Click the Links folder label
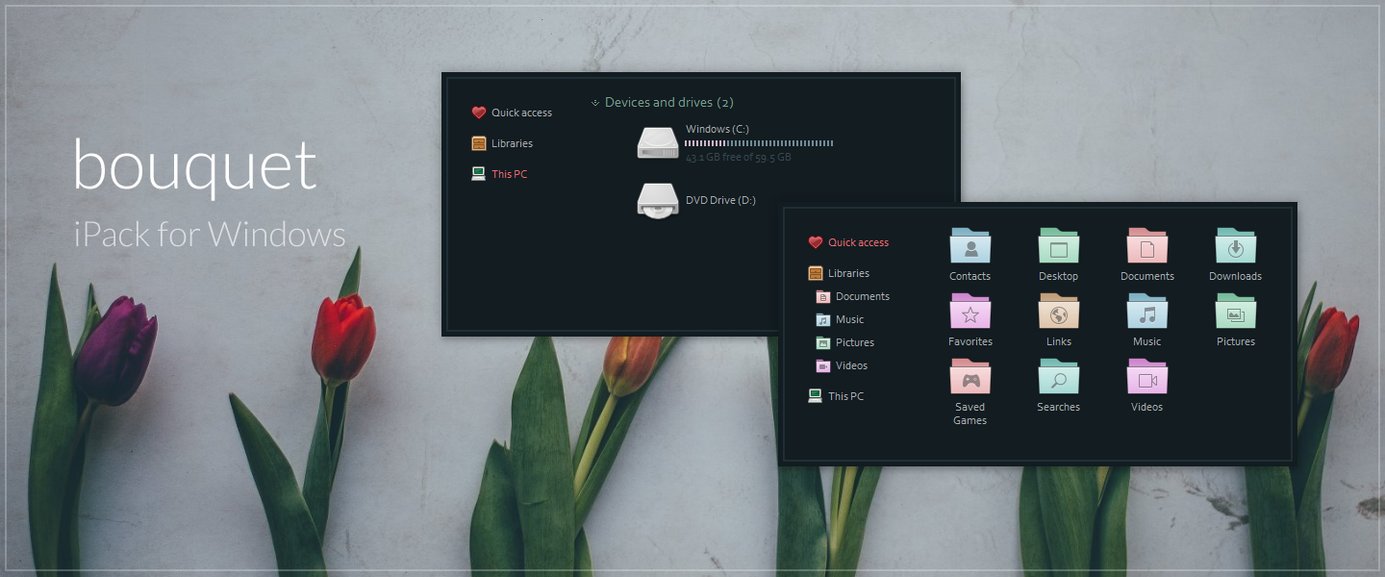 point(1058,342)
